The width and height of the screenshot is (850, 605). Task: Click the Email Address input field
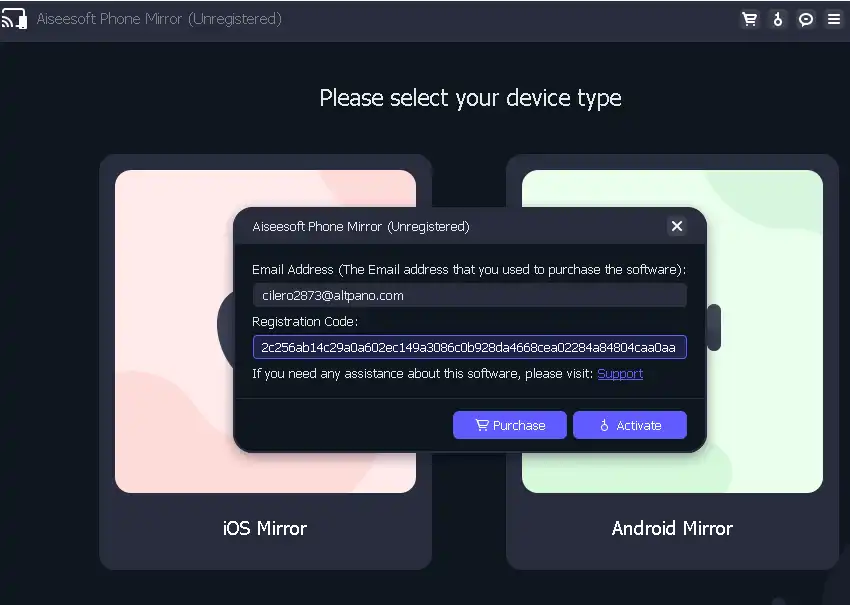[x=469, y=295]
